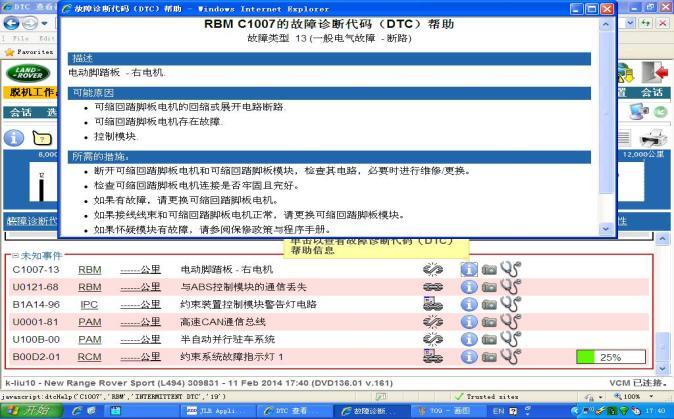Click stethoscope diagnose icon for U0121-68 row
The height and width of the screenshot is (419, 674).
[x=510, y=287]
